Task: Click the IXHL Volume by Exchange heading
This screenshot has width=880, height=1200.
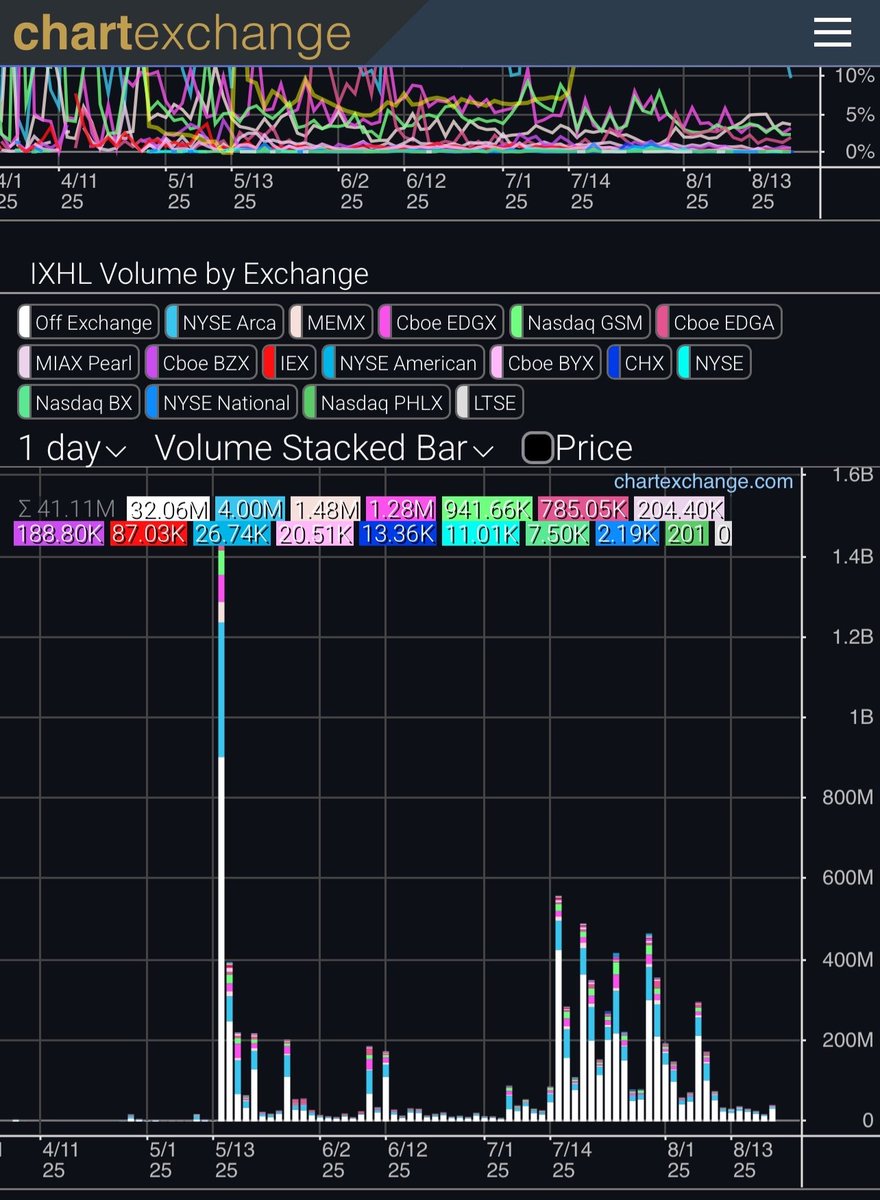Action: coord(199,273)
